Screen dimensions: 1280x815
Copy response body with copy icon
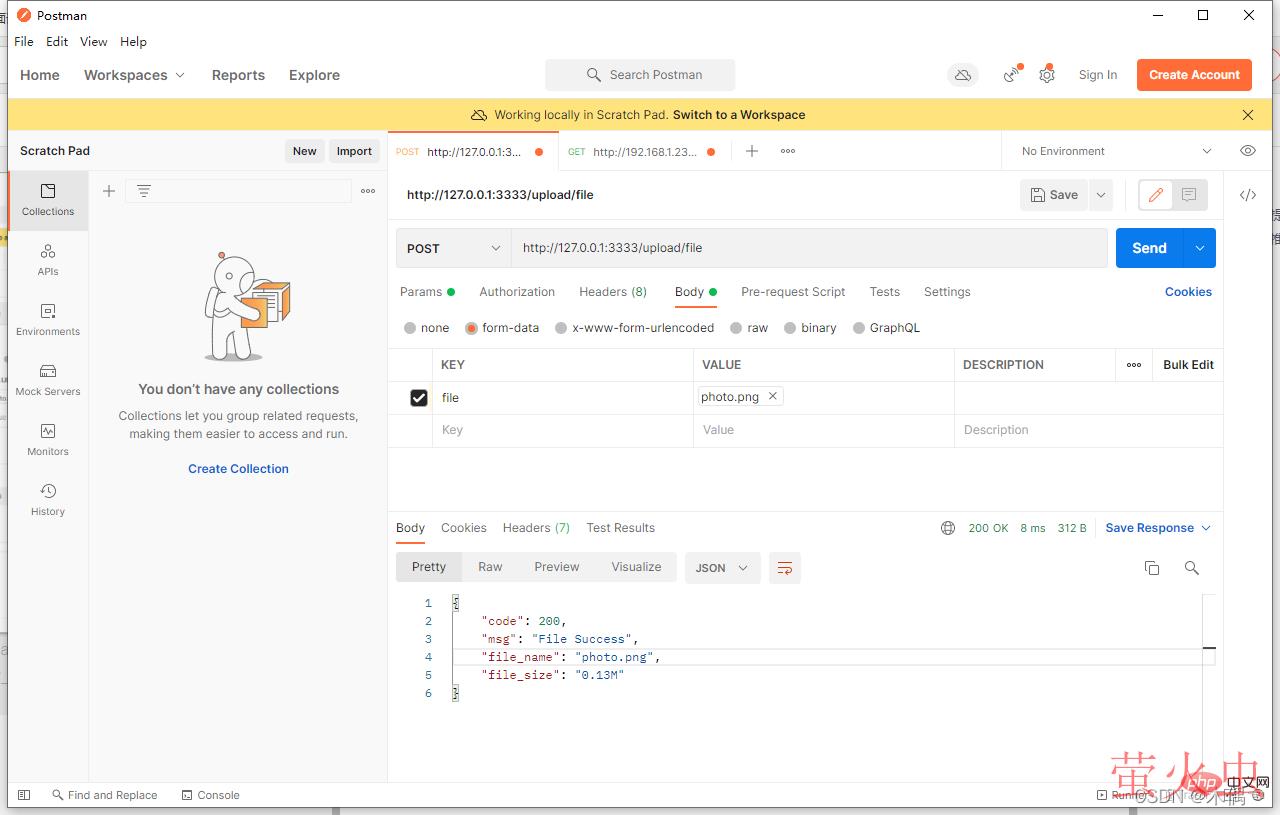coord(1151,568)
